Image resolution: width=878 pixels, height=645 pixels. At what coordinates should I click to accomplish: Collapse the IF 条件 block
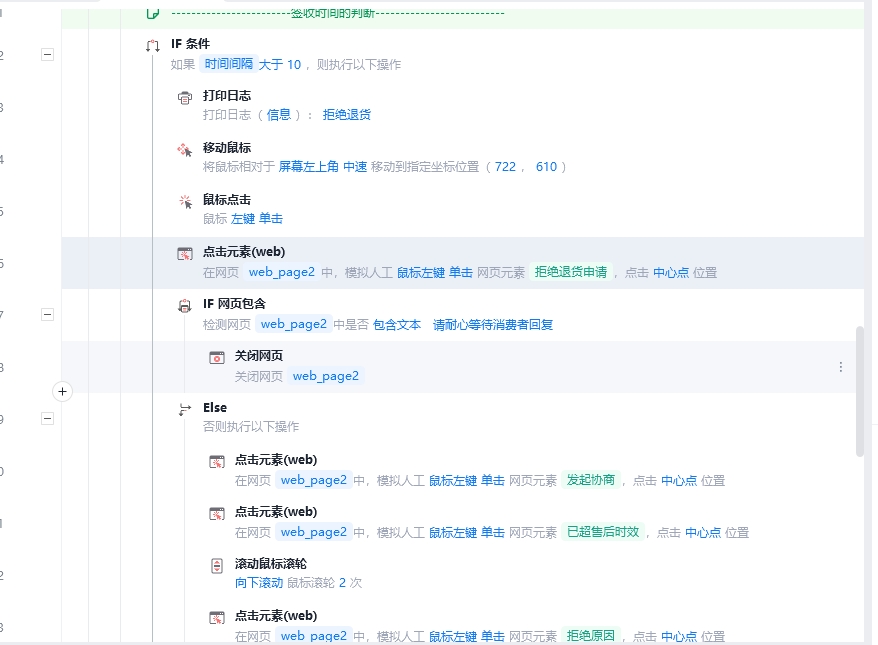(x=48, y=54)
